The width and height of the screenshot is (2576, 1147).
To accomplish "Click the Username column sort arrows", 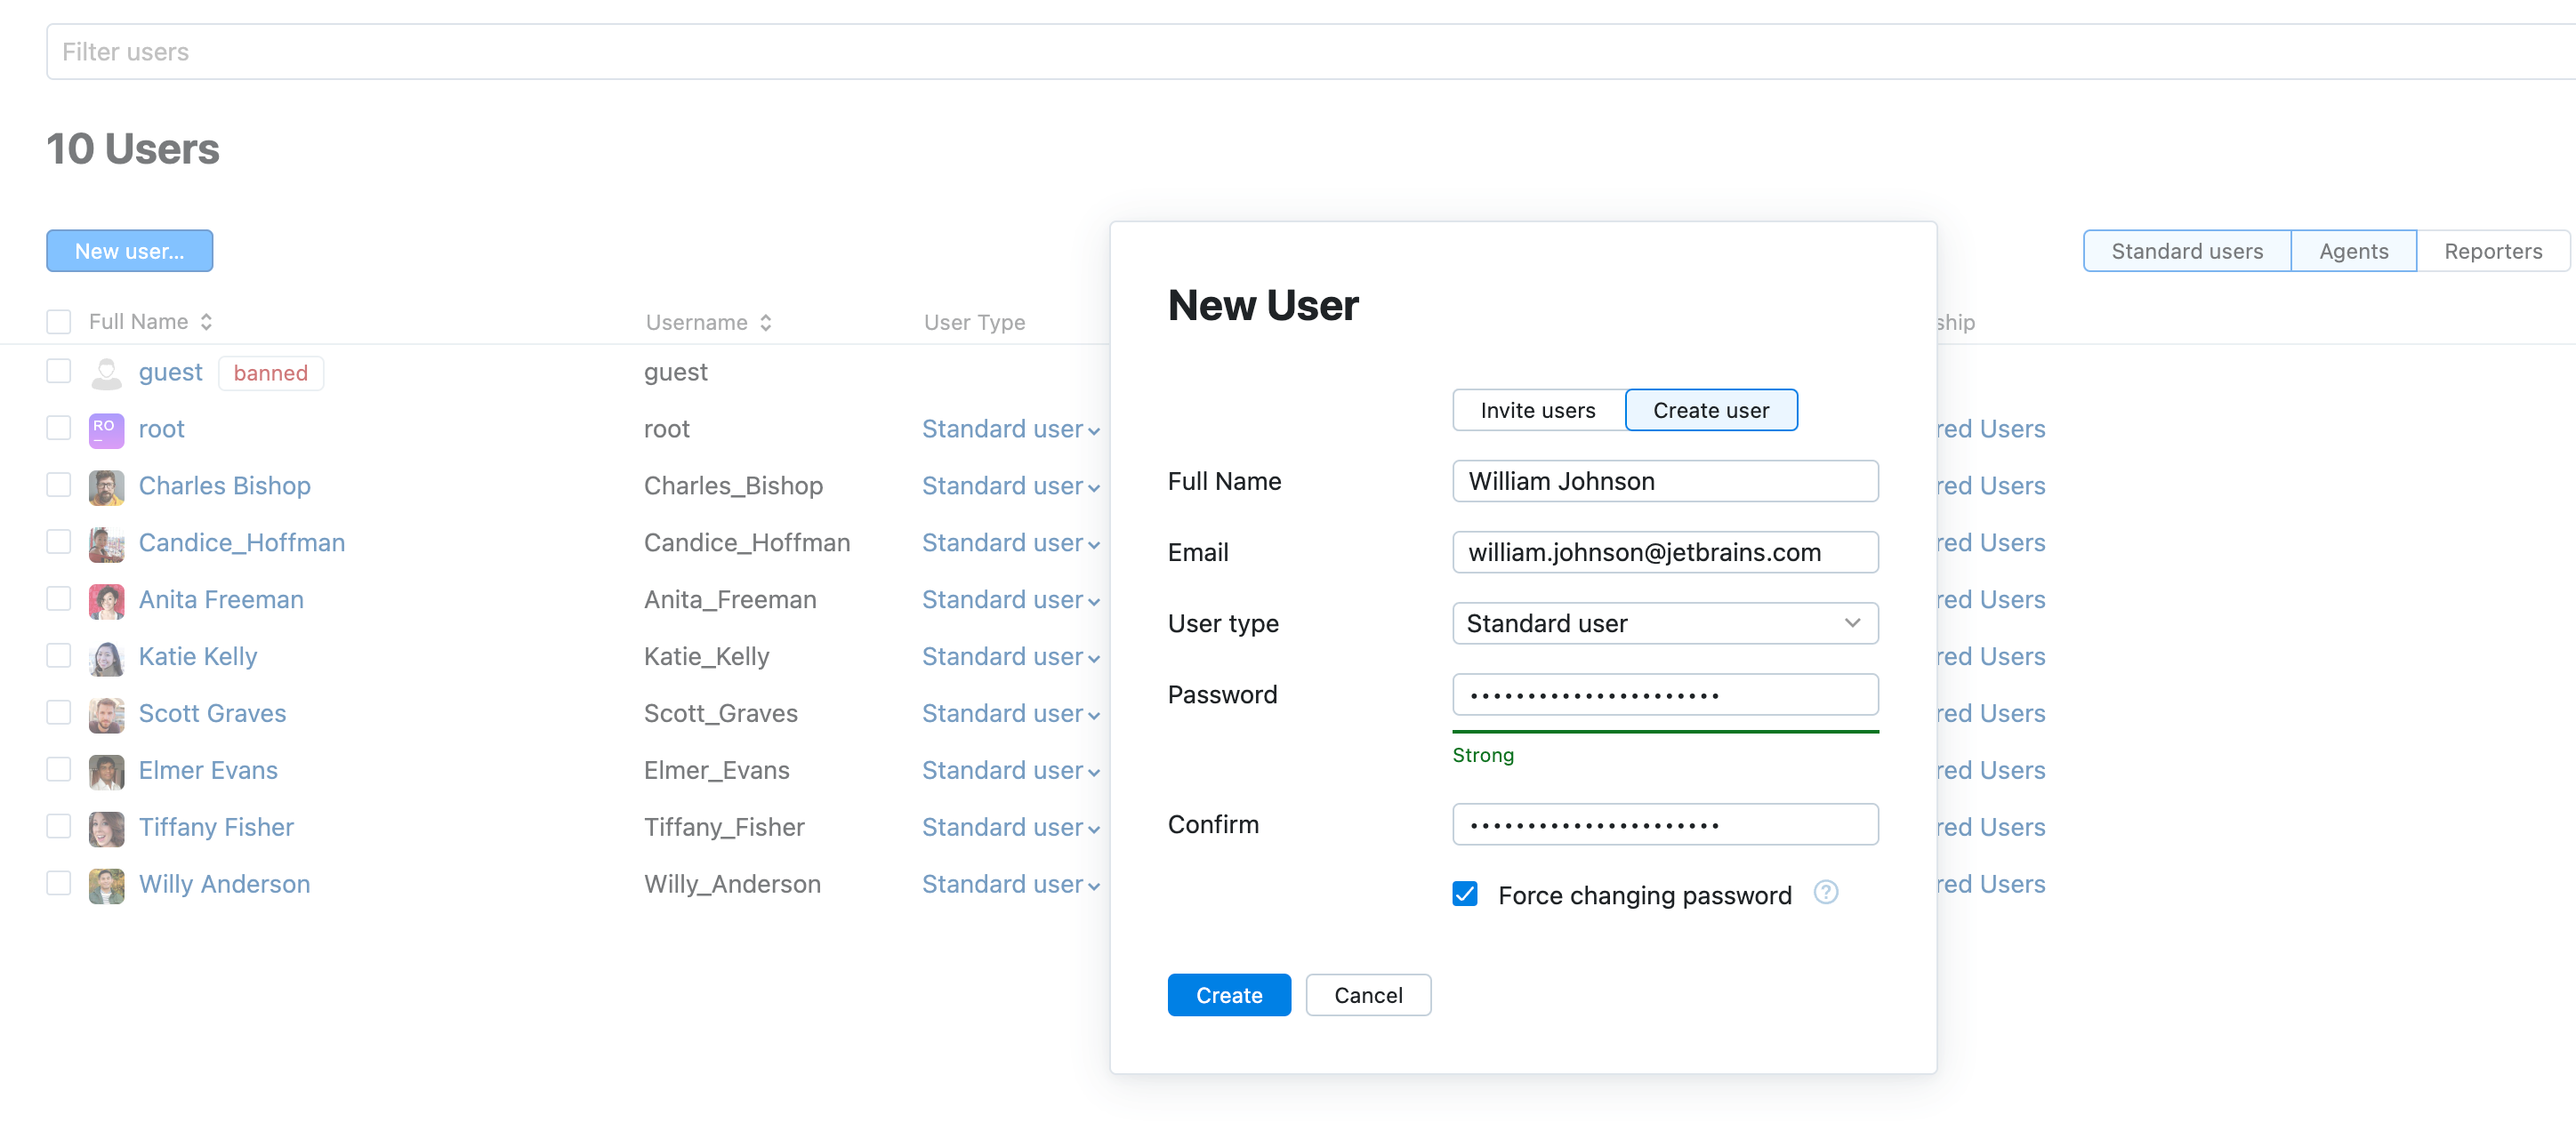I will click(766, 321).
